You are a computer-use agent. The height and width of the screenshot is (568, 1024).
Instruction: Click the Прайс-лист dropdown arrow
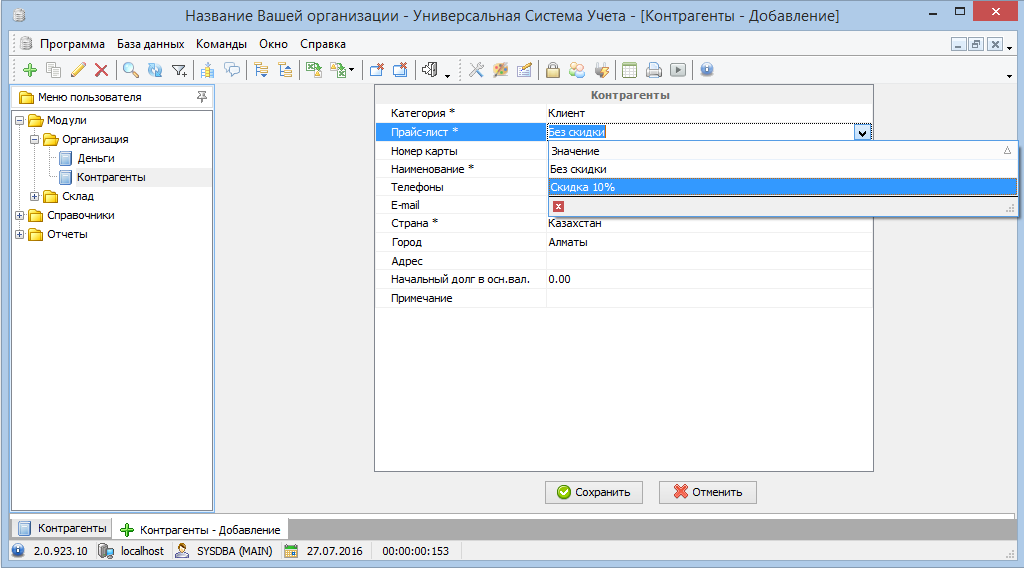[x=861, y=132]
